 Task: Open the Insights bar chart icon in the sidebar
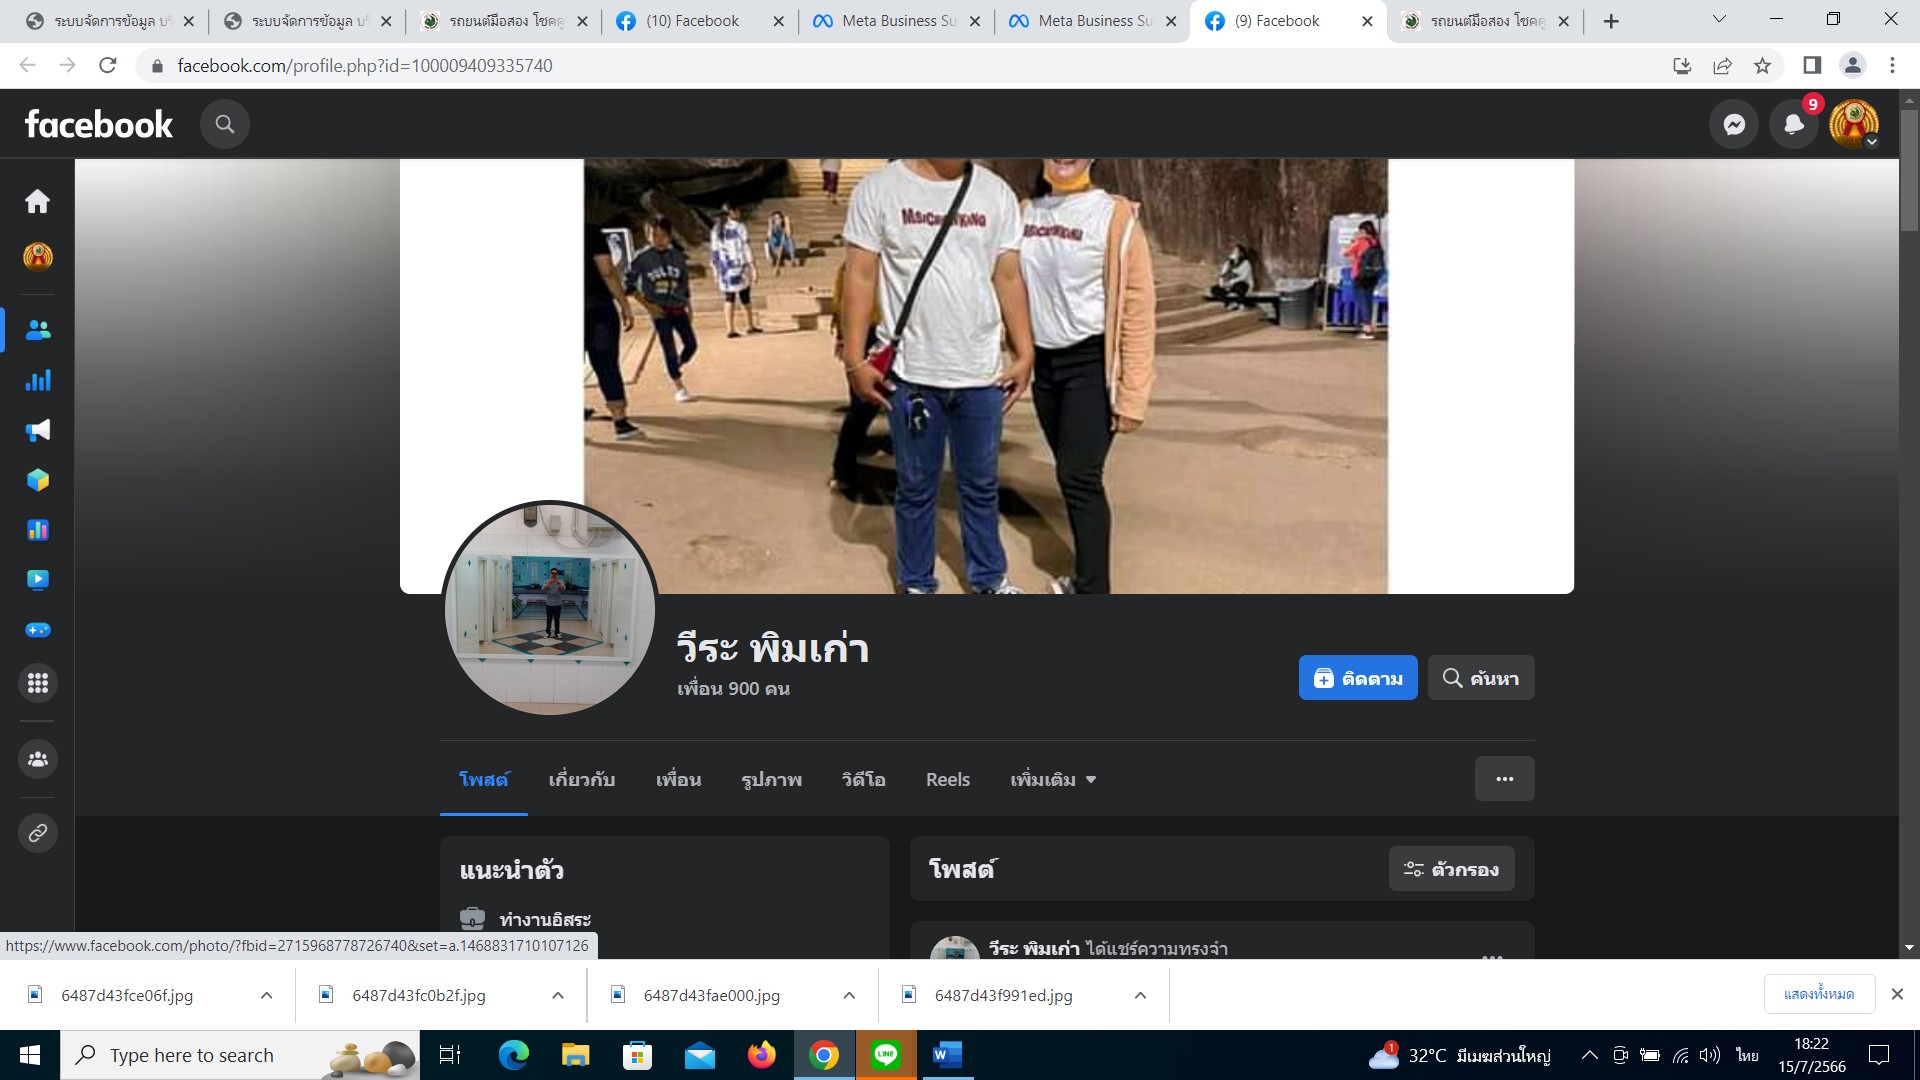tap(38, 380)
